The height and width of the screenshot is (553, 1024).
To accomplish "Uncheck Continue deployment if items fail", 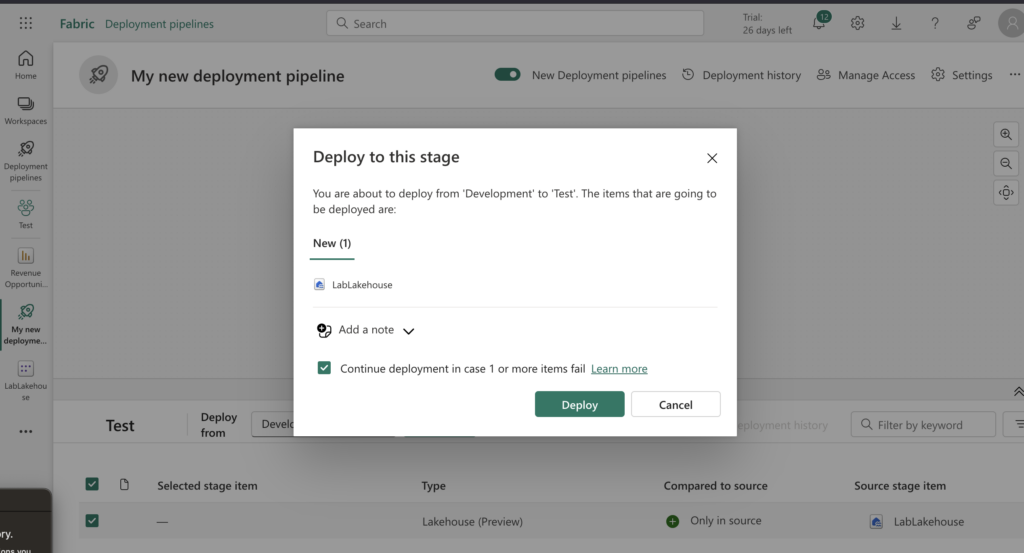I will click(x=324, y=368).
